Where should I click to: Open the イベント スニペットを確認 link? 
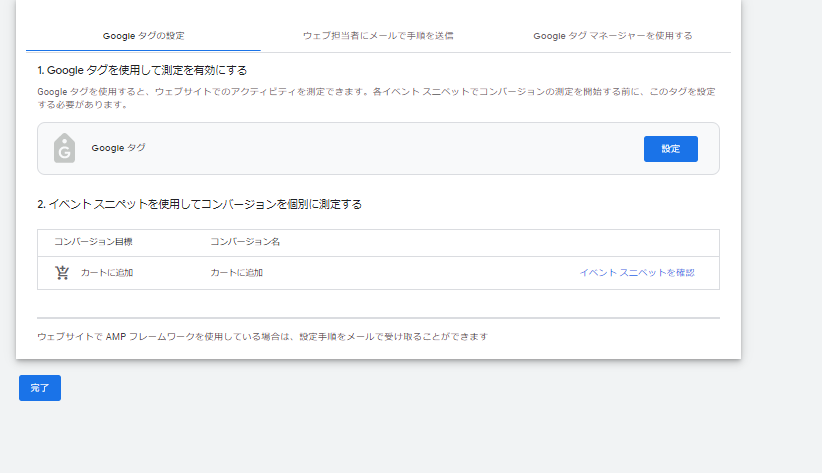click(637, 273)
